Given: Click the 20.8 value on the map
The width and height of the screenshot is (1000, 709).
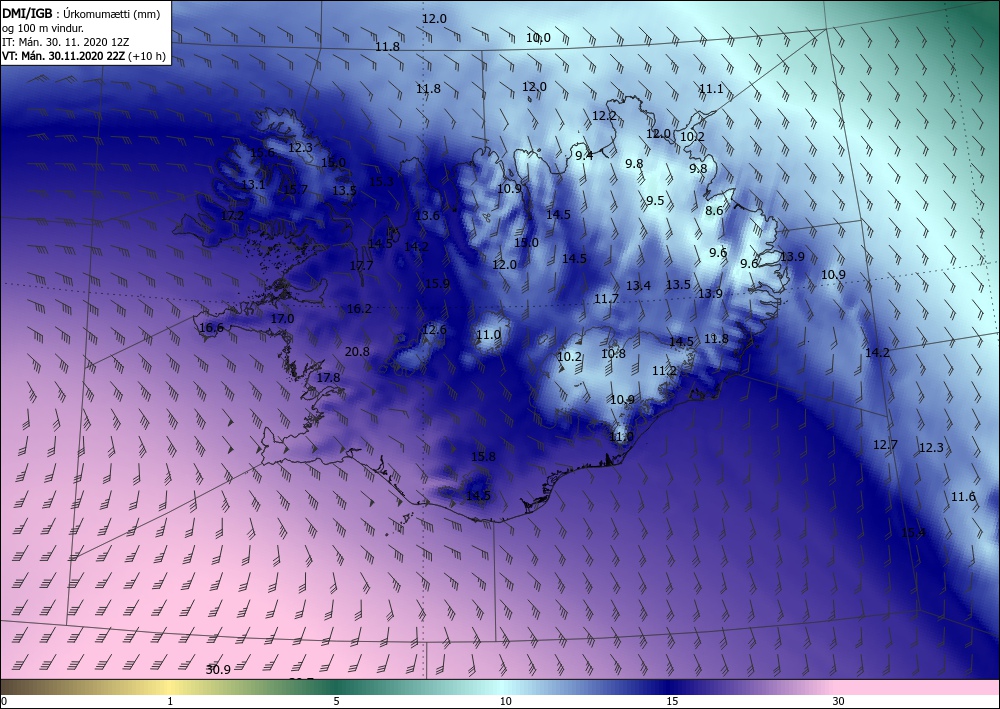Looking at the screenshot, I should click(x=357, y=351).
